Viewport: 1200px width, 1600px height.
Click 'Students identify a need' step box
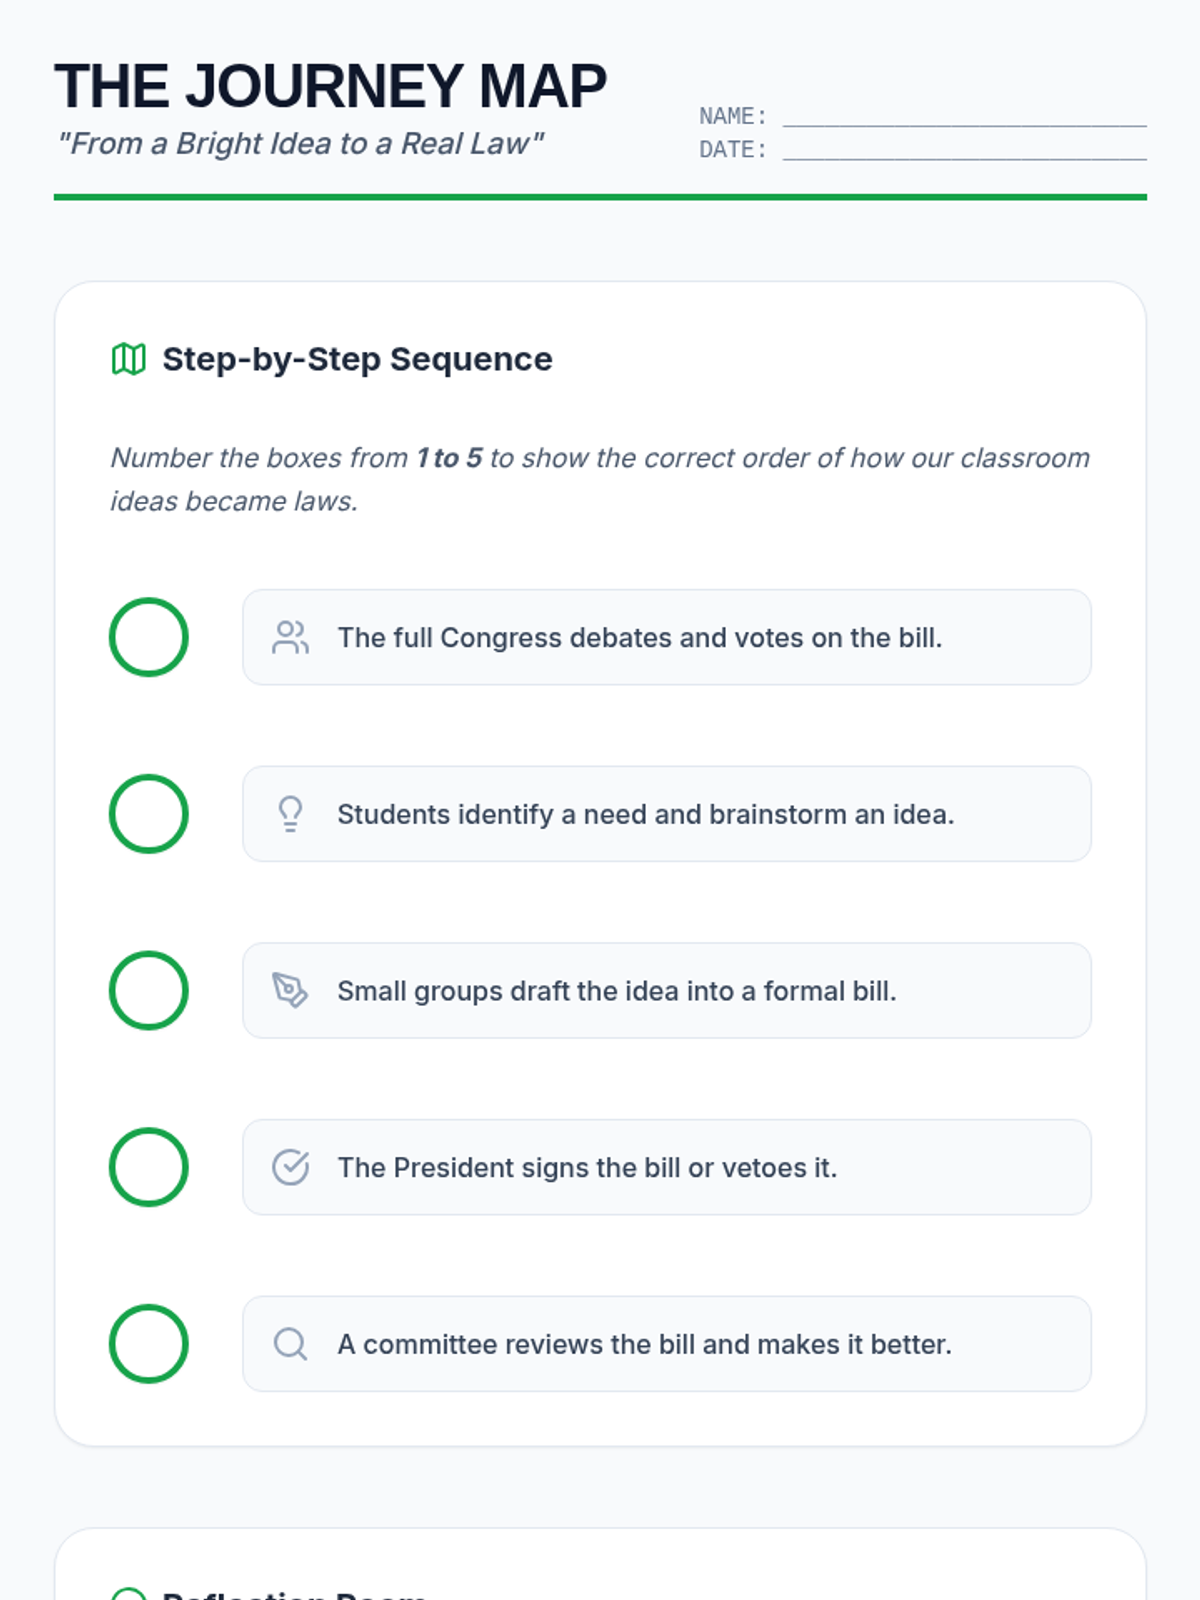coord(666,814)
